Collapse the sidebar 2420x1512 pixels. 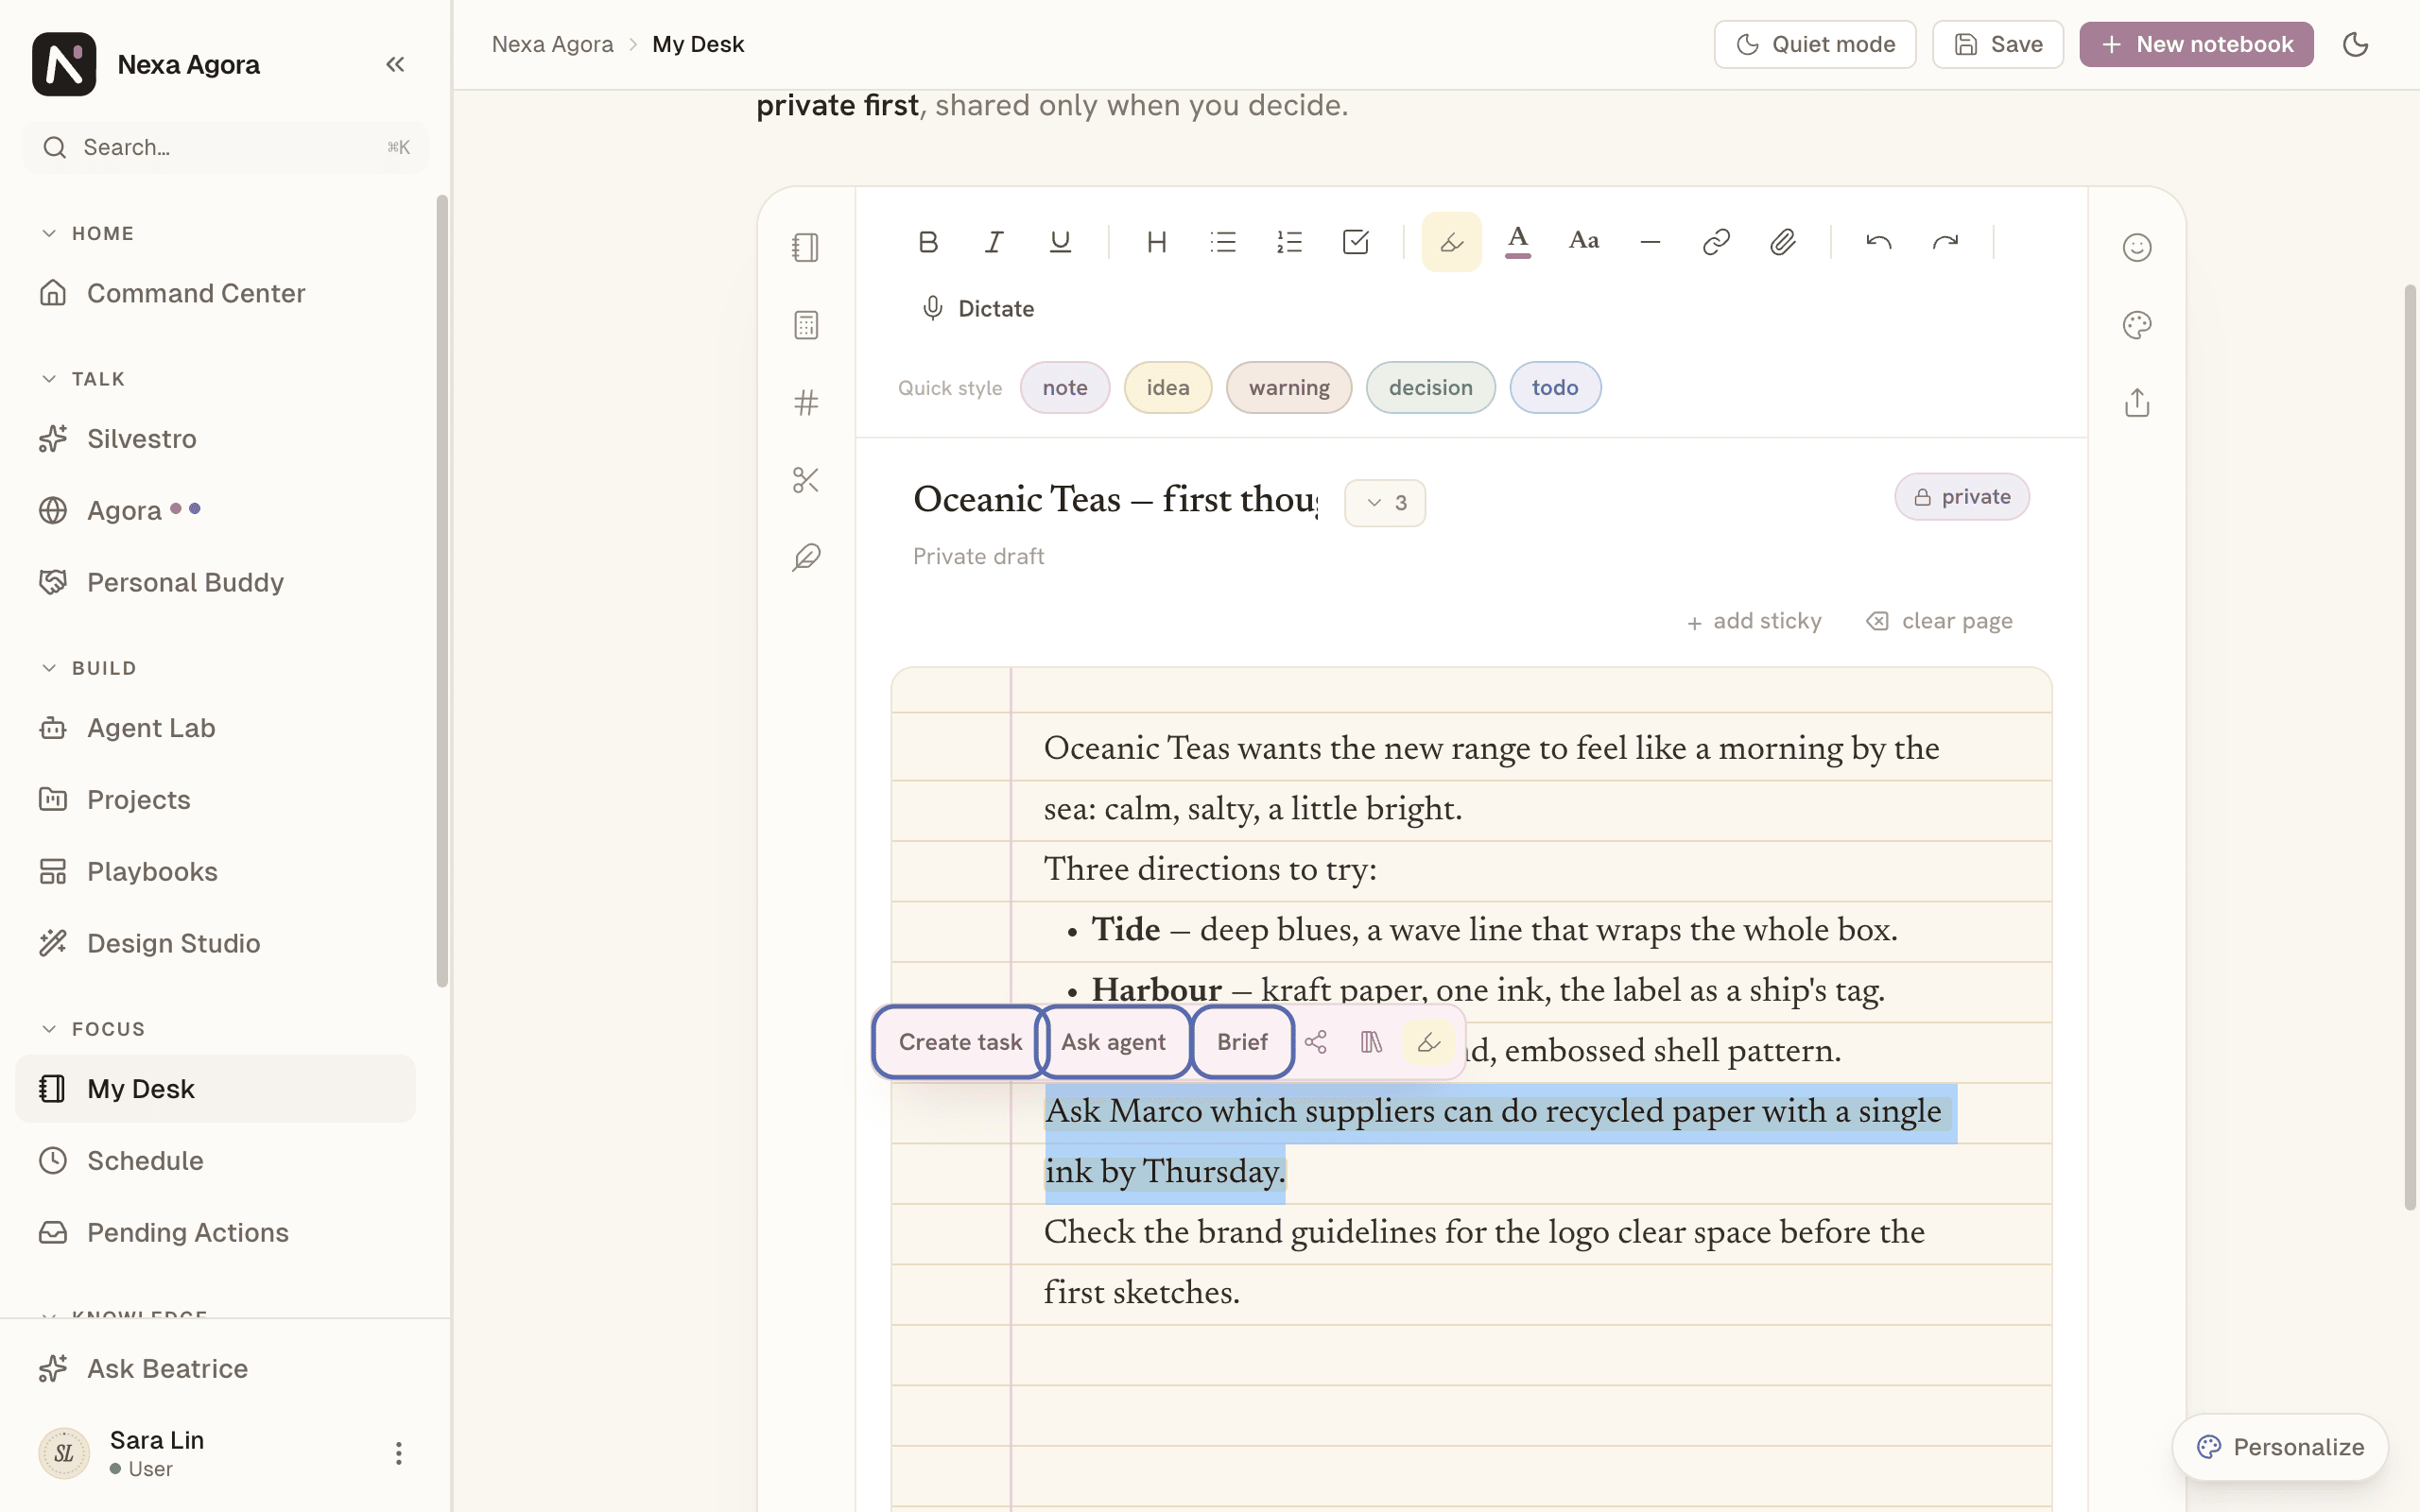point(395,64)
